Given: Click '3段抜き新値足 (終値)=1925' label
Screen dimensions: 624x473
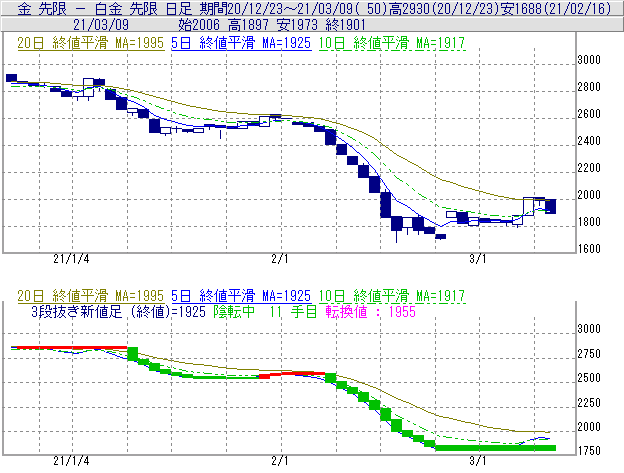Looking at the screenshot, I should coord(119,311).
